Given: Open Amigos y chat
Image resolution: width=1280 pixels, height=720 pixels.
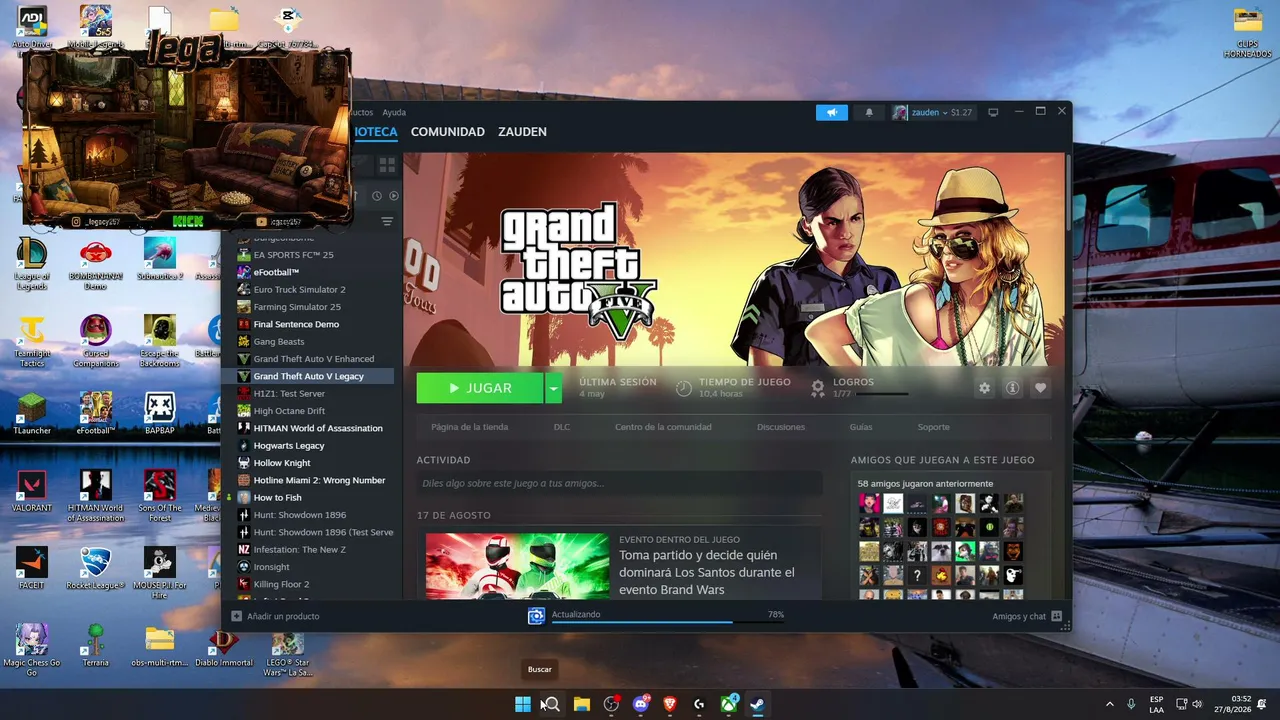Looking at the screenshot, I should click(1027, 616).
